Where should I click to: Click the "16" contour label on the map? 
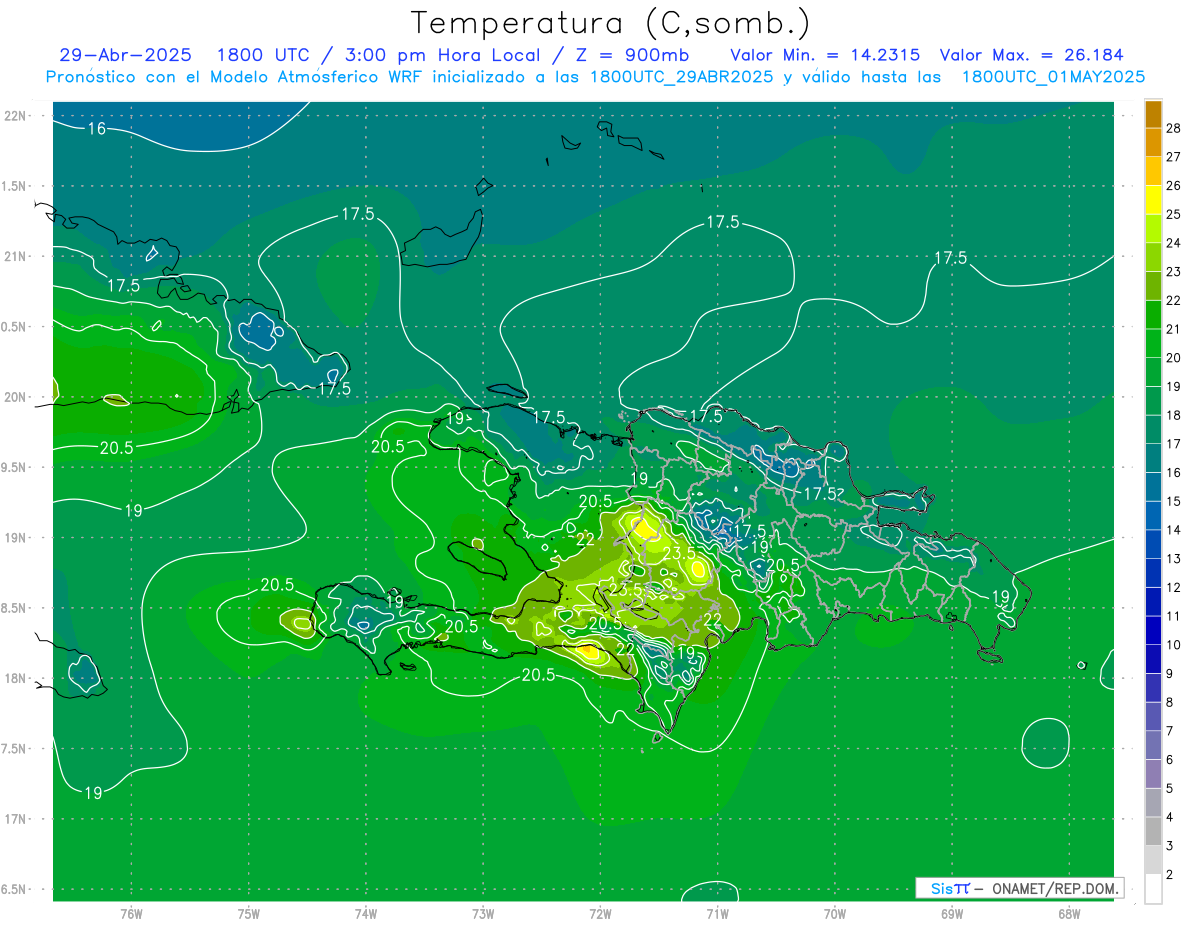[96, 128]
